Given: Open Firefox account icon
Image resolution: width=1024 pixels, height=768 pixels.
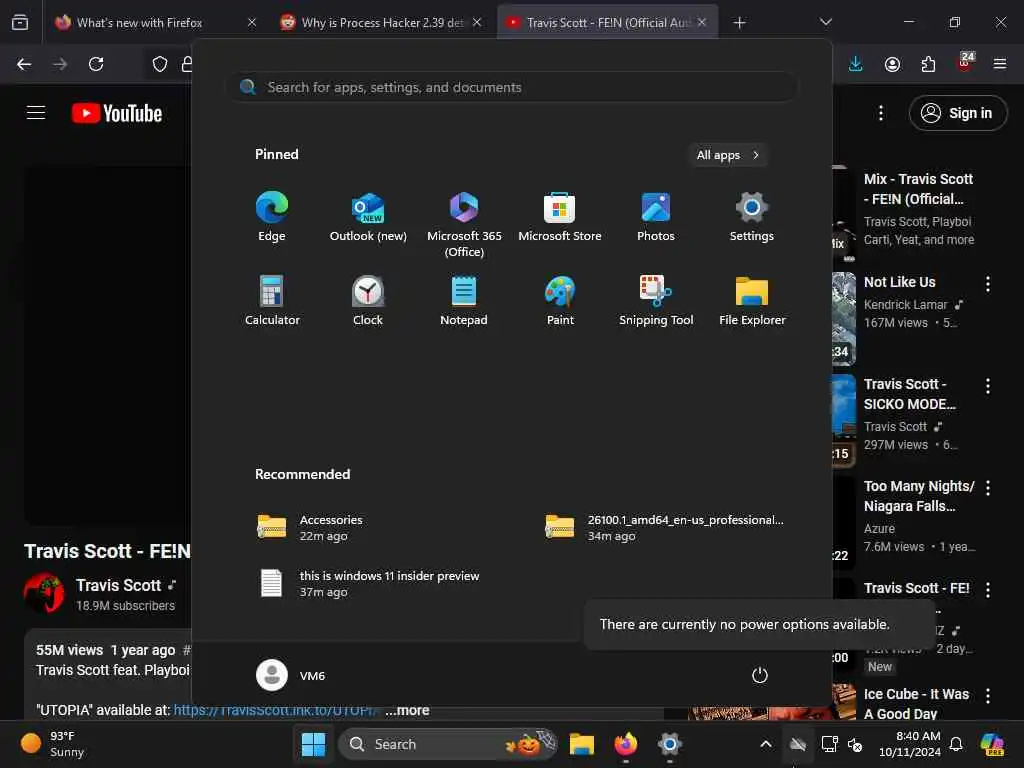Looking at the screenshot, I should [x=892, y=64].
